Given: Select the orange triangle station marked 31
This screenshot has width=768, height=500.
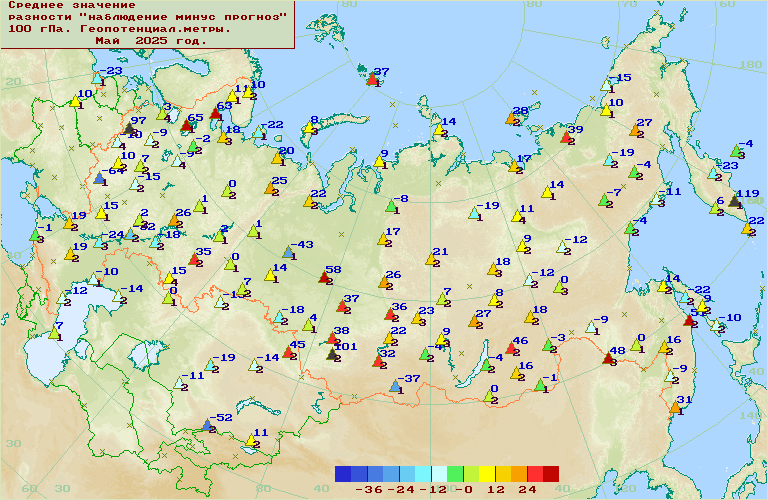Looking at the screenshot, I should [x=675, y=407].
